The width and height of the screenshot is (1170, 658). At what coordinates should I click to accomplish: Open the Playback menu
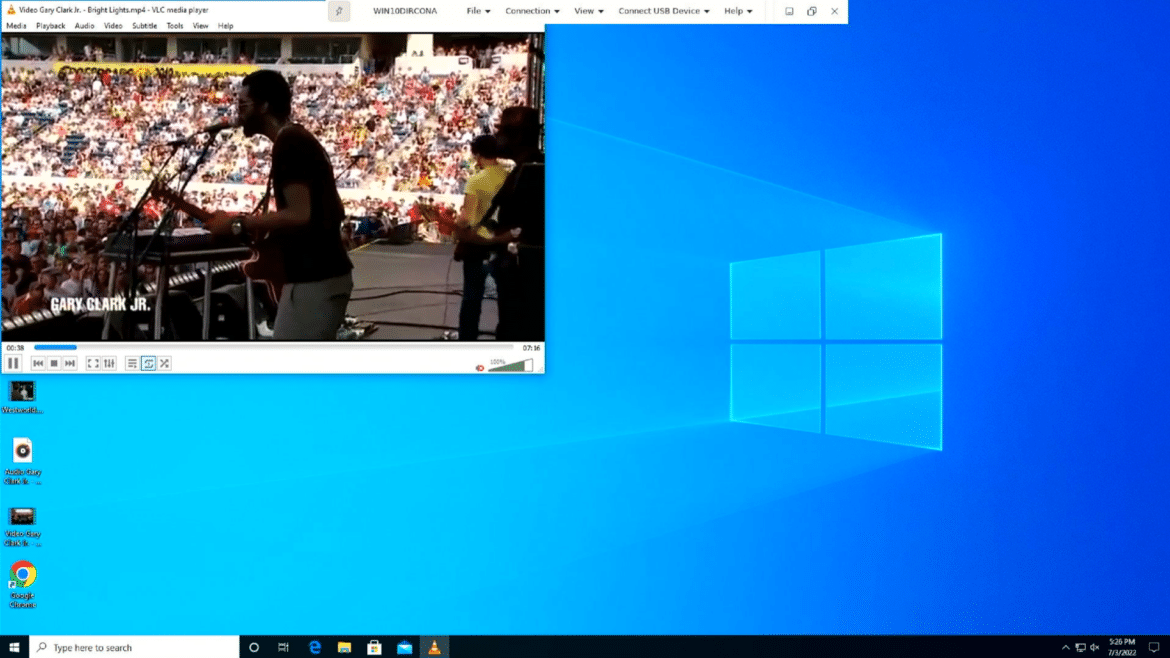pos(50,26)
